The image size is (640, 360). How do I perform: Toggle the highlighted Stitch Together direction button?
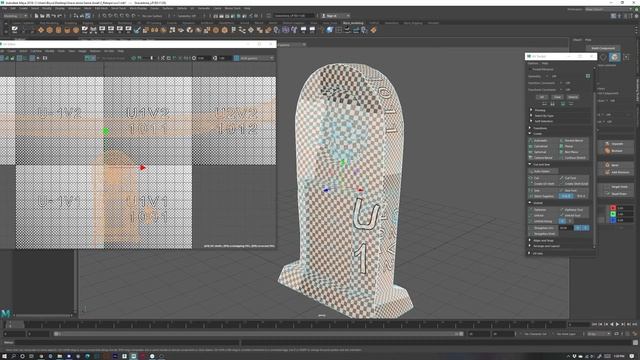pos(567,196)
